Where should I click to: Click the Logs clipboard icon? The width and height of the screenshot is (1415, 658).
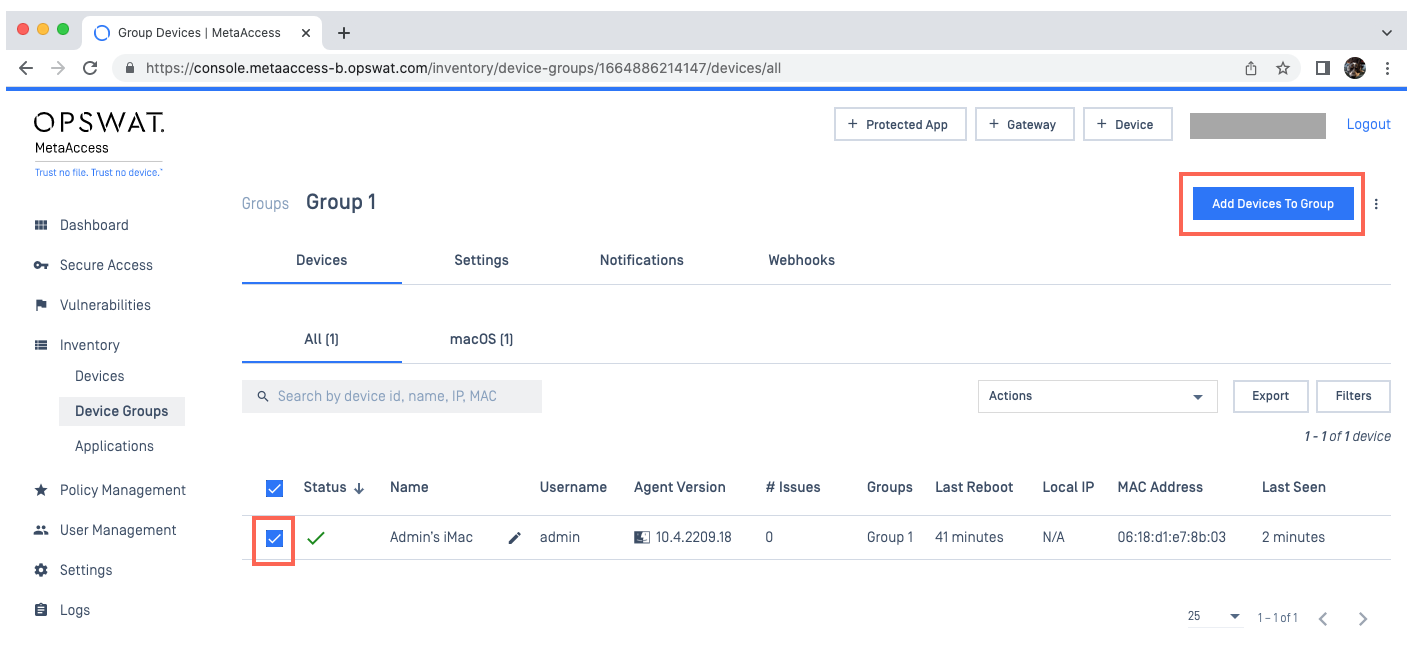tap(41, 610)
